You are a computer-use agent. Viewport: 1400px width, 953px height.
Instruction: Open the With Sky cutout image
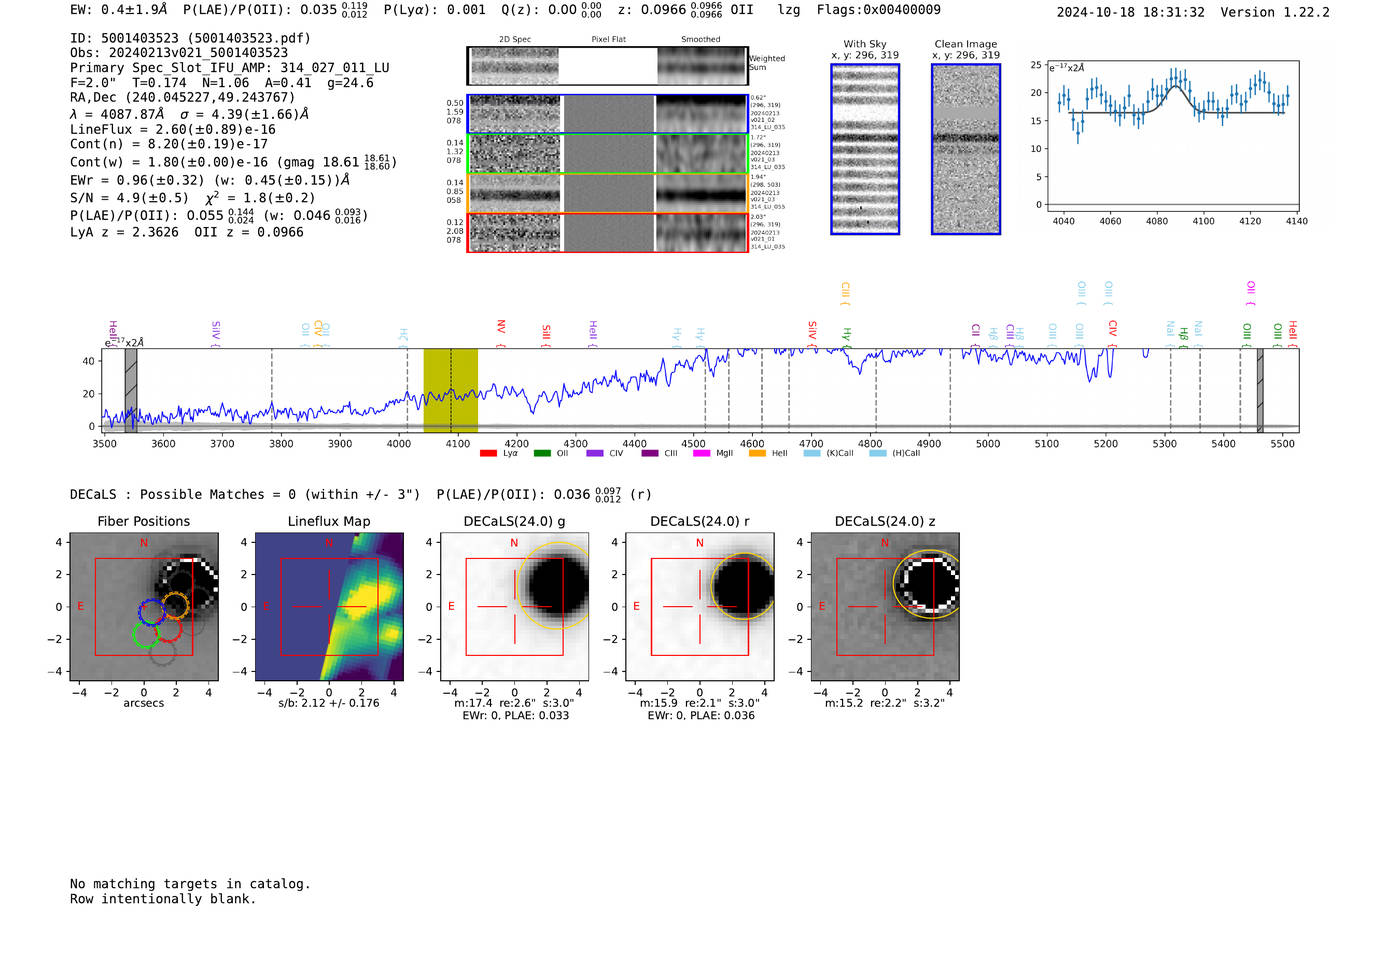865,149
